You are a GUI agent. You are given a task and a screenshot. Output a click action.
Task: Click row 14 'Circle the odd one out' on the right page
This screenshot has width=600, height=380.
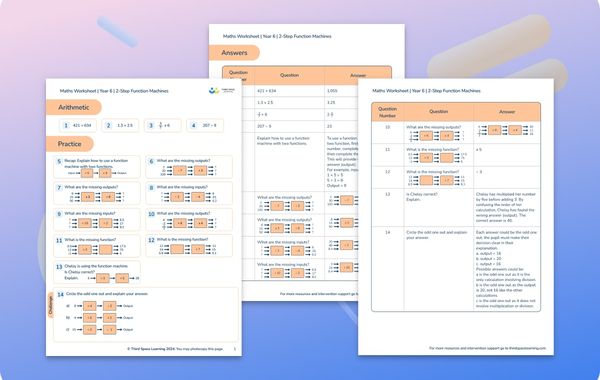[437, 235]
